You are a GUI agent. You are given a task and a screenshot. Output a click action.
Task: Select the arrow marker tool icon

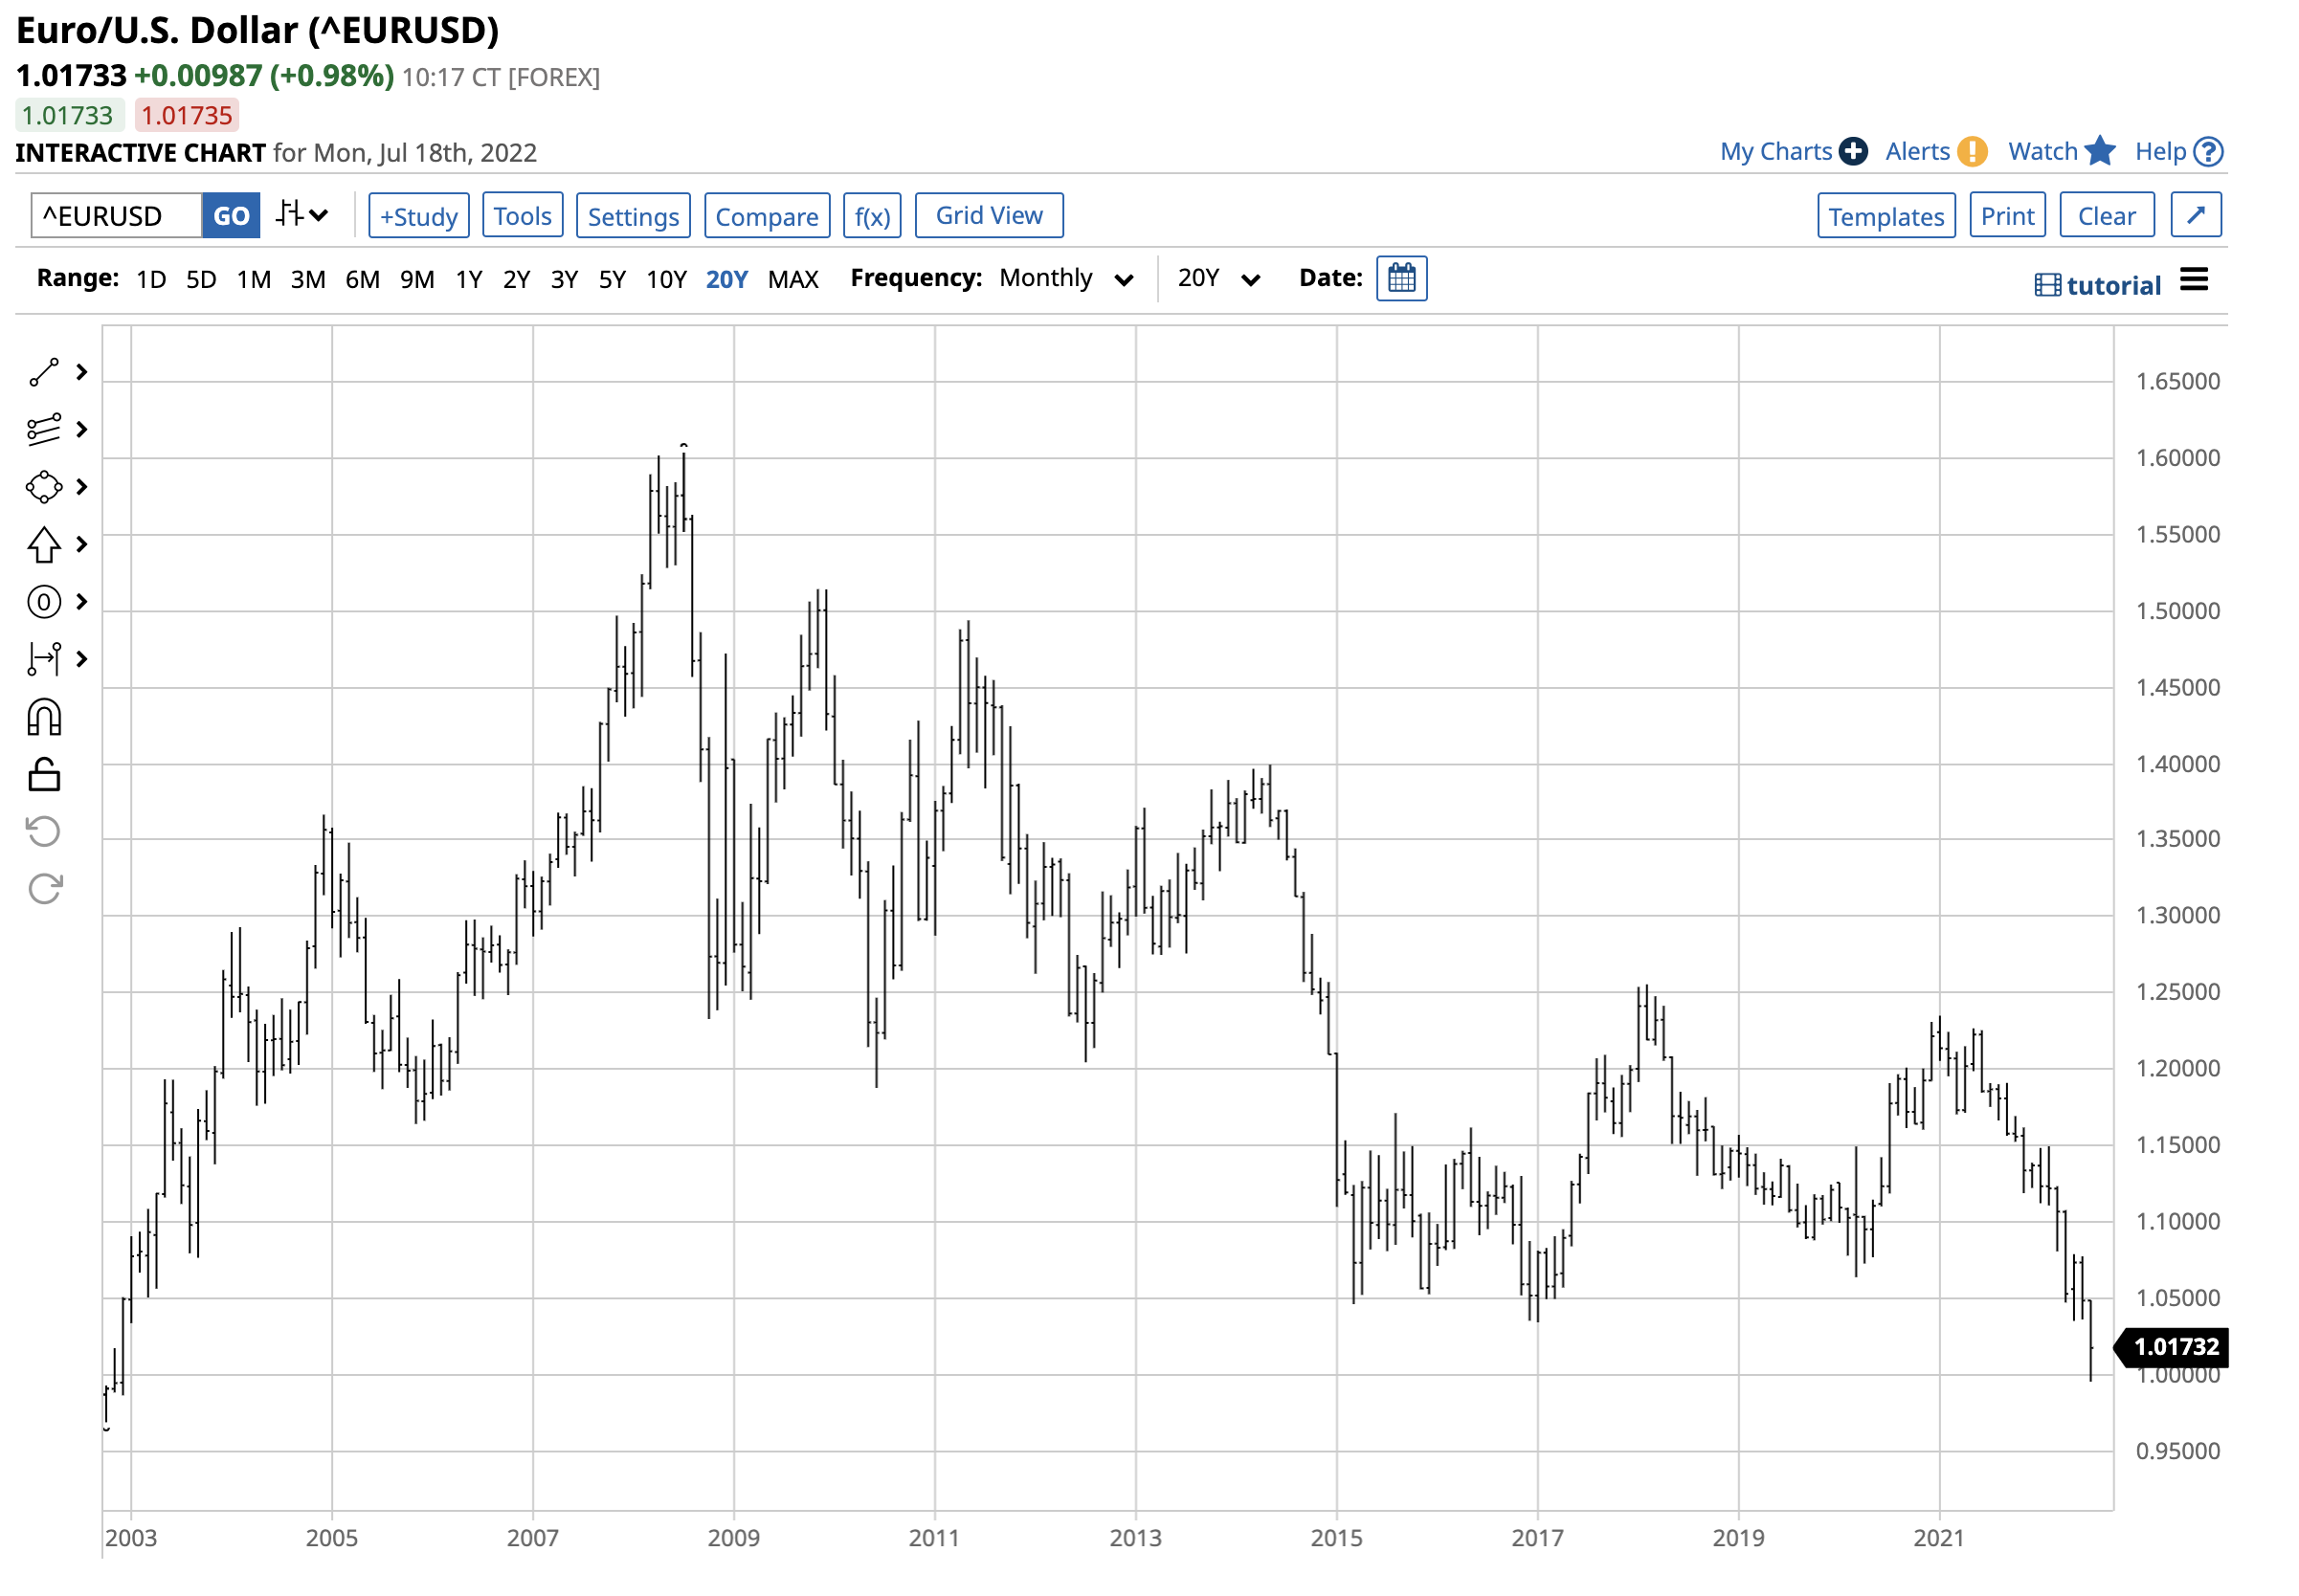pyautogui.click(x=44, y=545)
